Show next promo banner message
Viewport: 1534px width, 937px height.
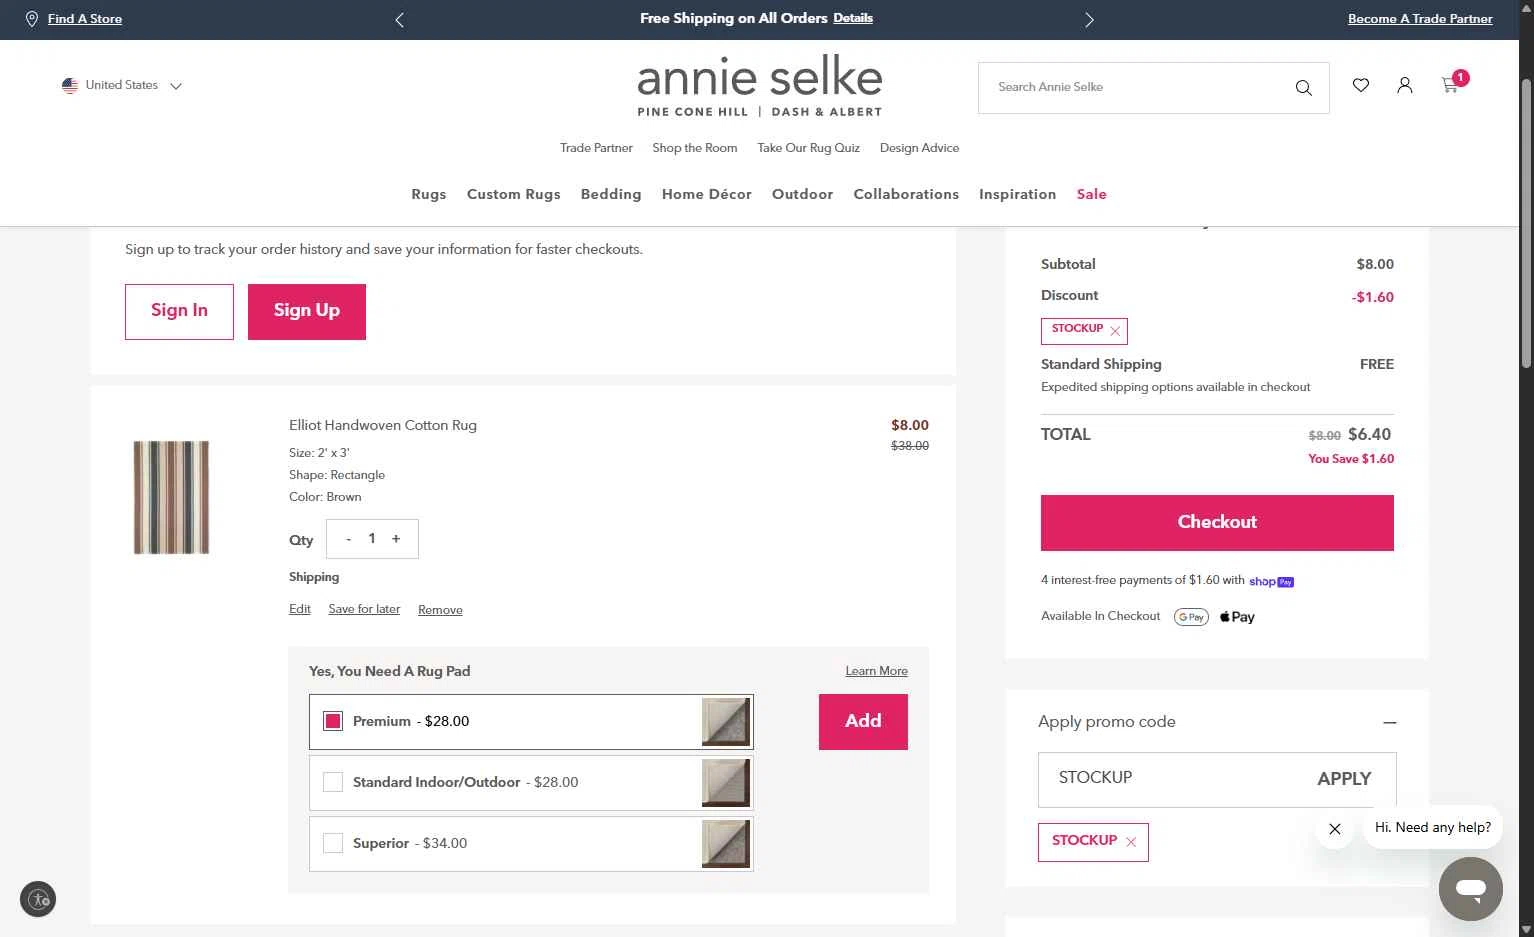(1090, 19)
